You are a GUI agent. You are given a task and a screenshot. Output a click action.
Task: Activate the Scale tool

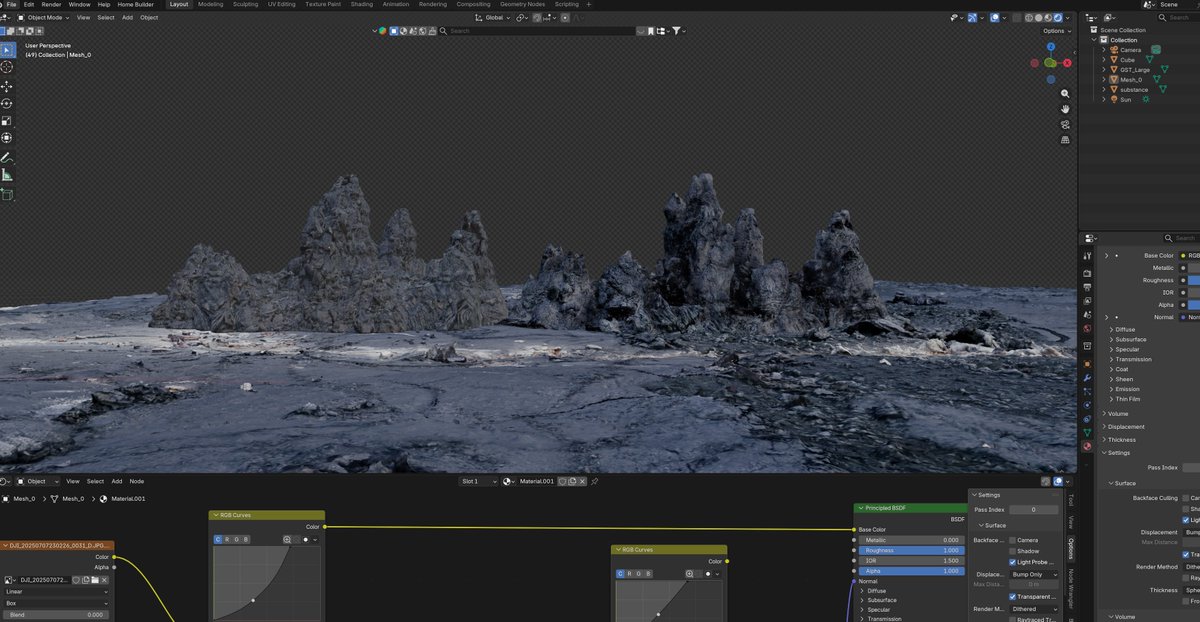(7, 120)
